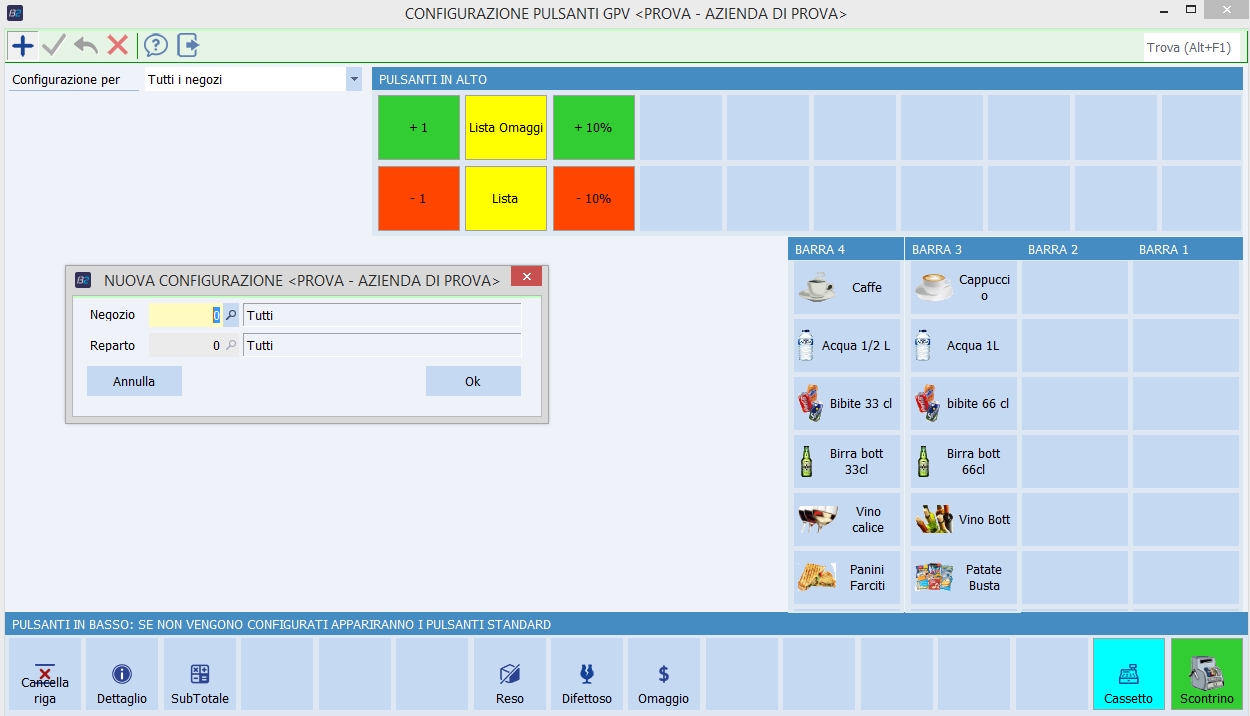The width and height of the screenshot is (1250, 716).
Task: Click the green Scontrino register button
Action: tap(1207, 675)
